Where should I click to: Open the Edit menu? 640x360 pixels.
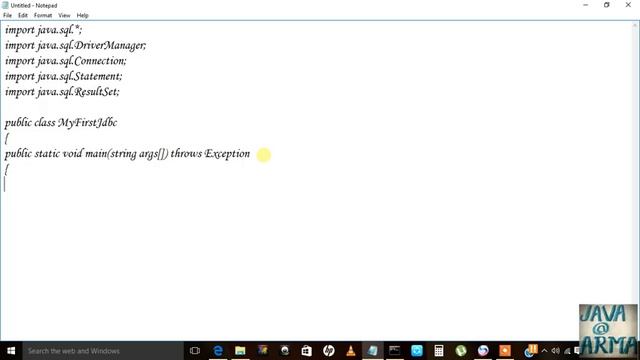pyautogui.click(x=23, y=15)
